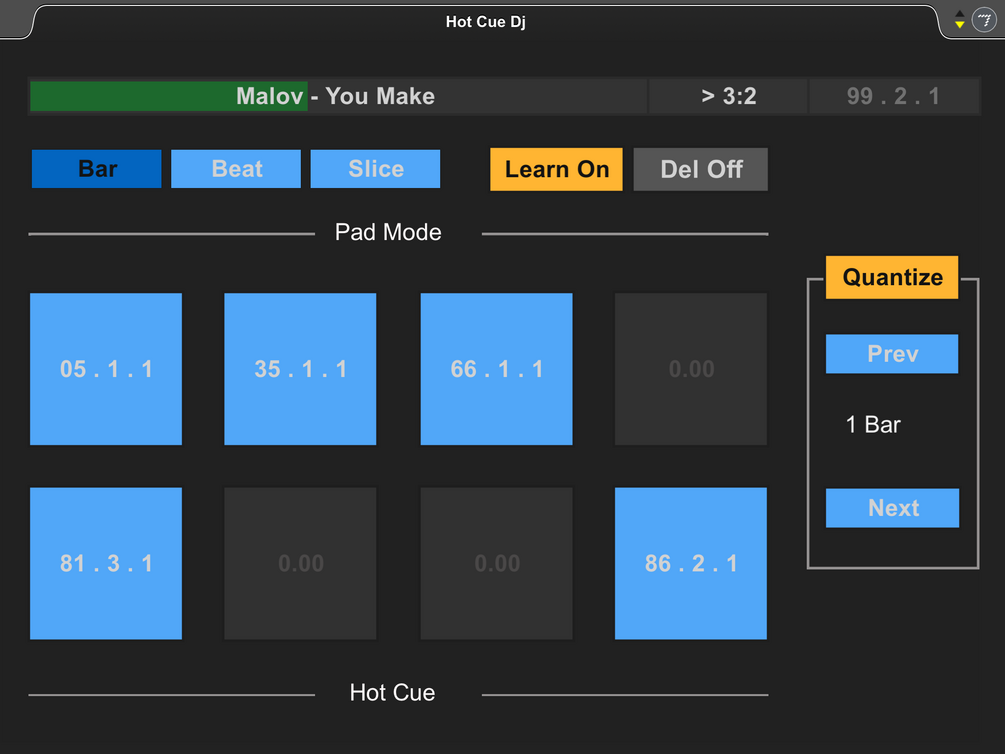Trigger hot cue pad 35.1.1
This screenshot has width=1005, height=754.
pyautogui.click(x=300, y=369)
